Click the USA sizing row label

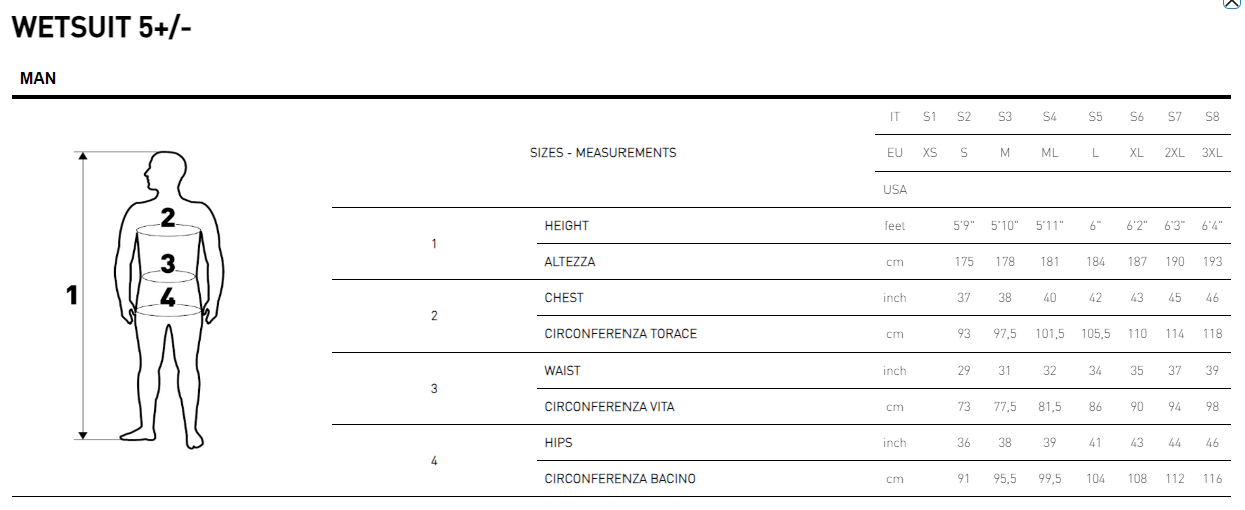click(x=895, y=189)
